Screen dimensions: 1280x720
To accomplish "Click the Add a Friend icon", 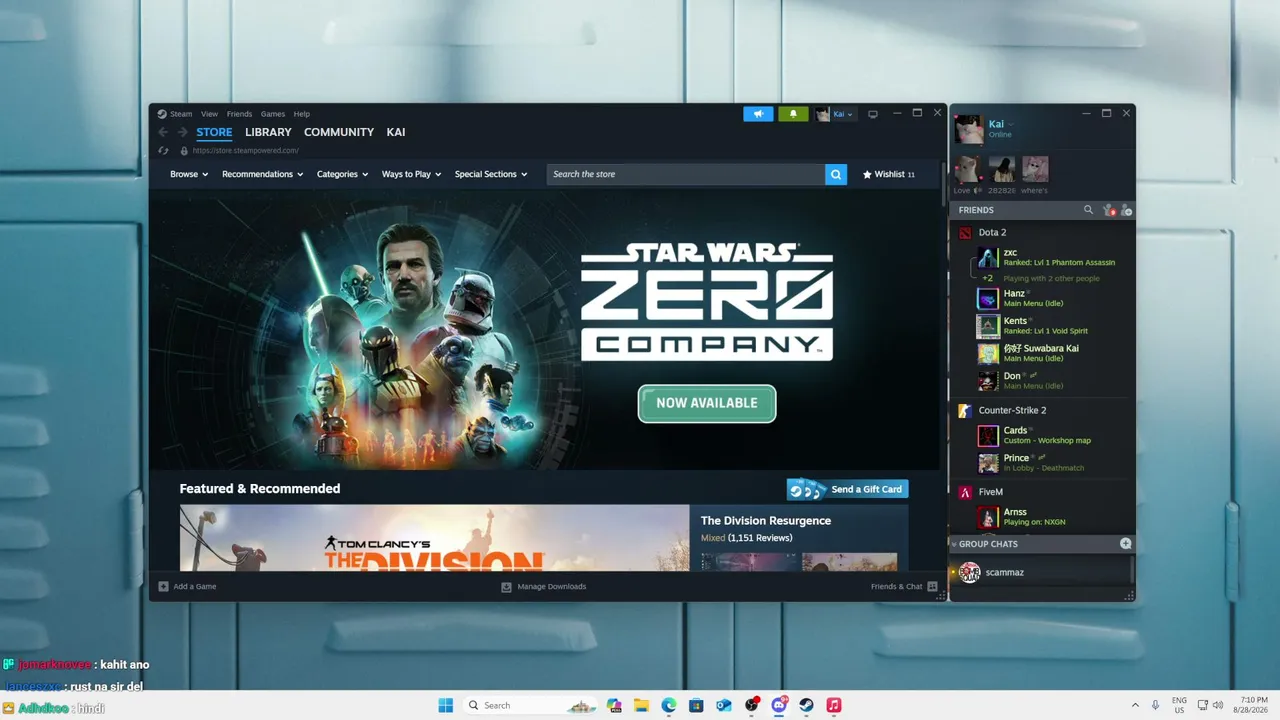I will coord(1126,210).
